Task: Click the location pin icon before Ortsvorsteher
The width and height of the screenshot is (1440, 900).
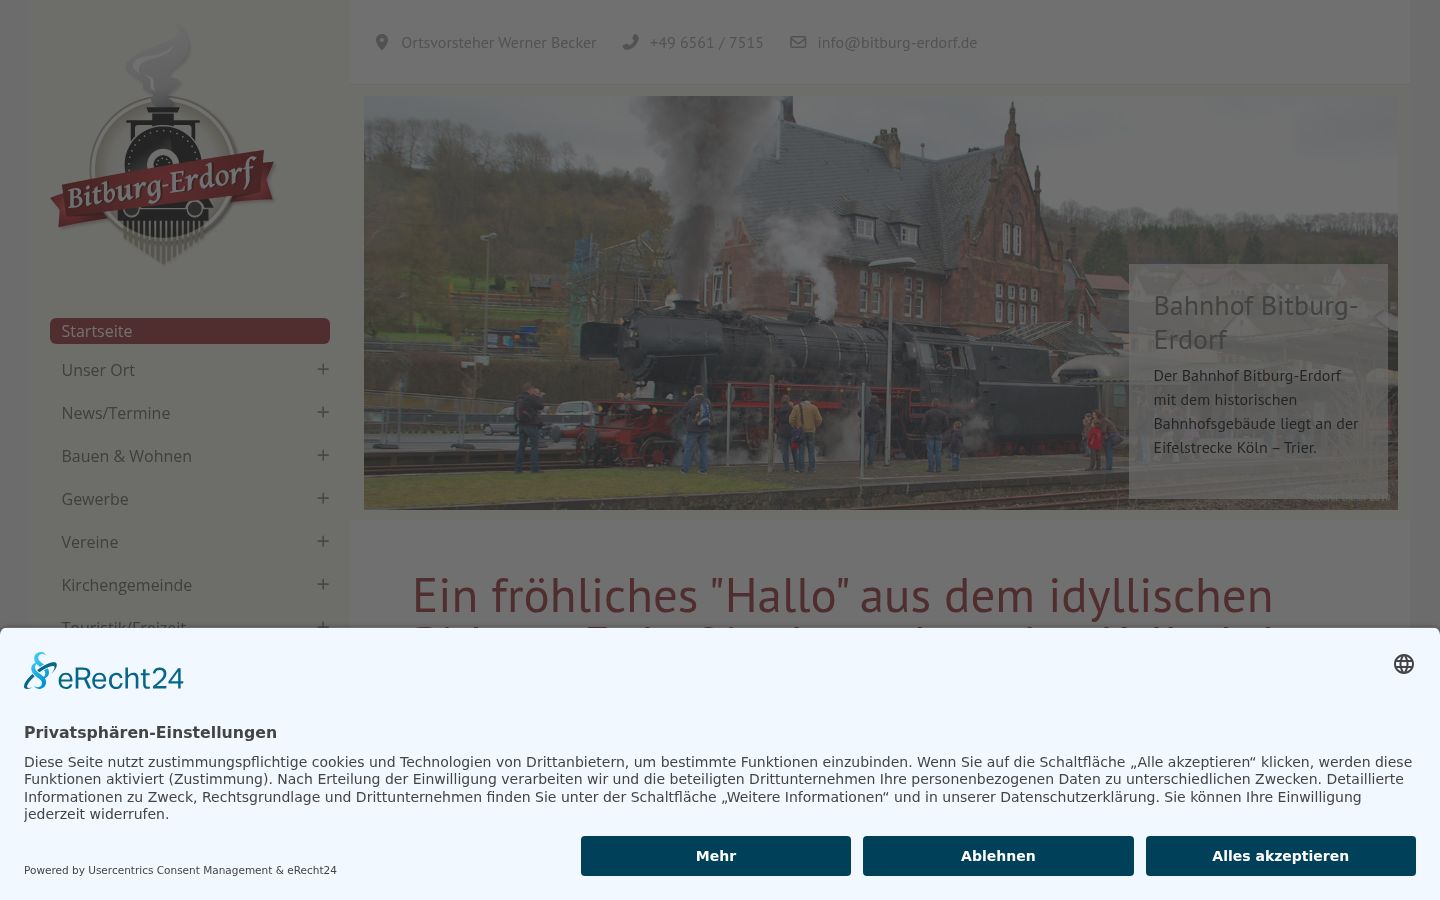Action: [381, 42]
